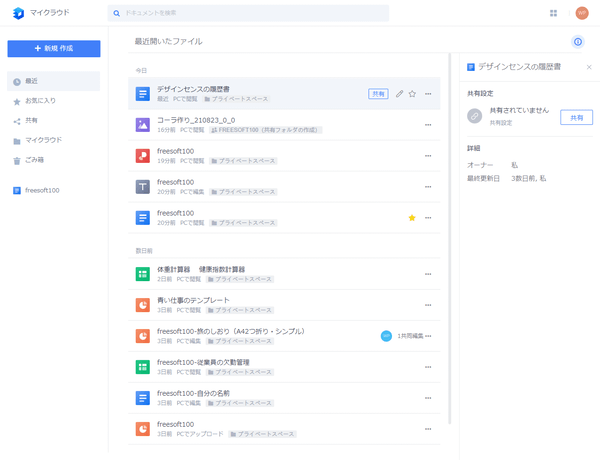Open the 最近 (Recent) sidebar item
The width and height of the screenshot is (600, 460).
coord(32,81)
